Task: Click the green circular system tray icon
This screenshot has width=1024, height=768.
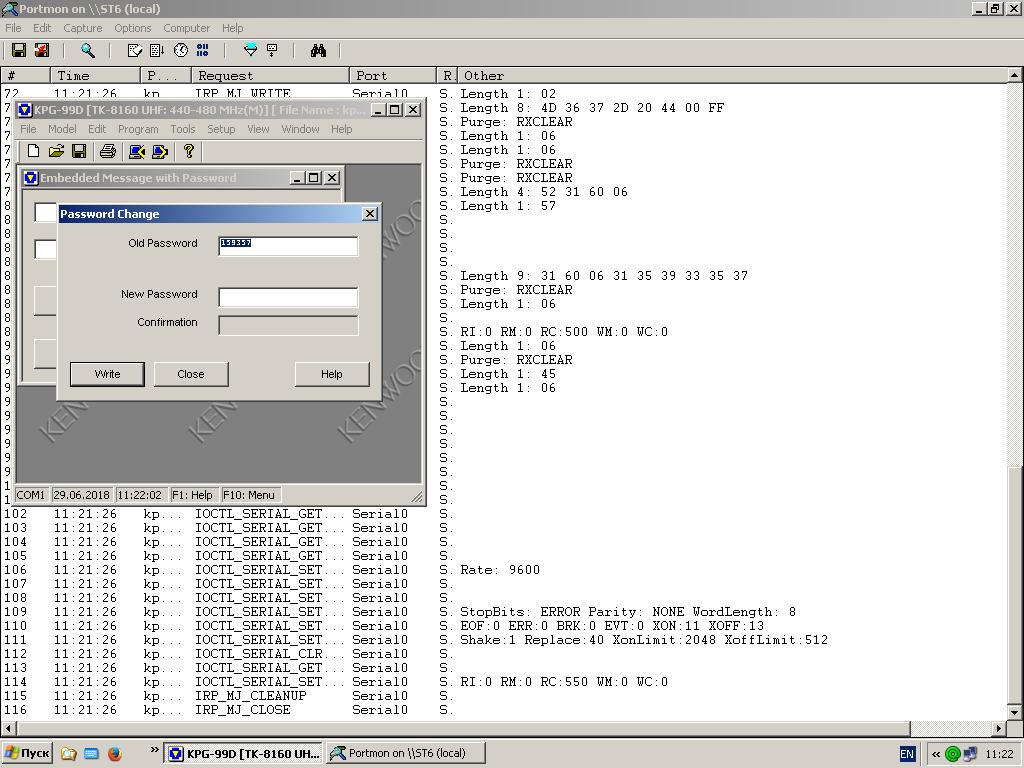Action: (x=953, y=754)
